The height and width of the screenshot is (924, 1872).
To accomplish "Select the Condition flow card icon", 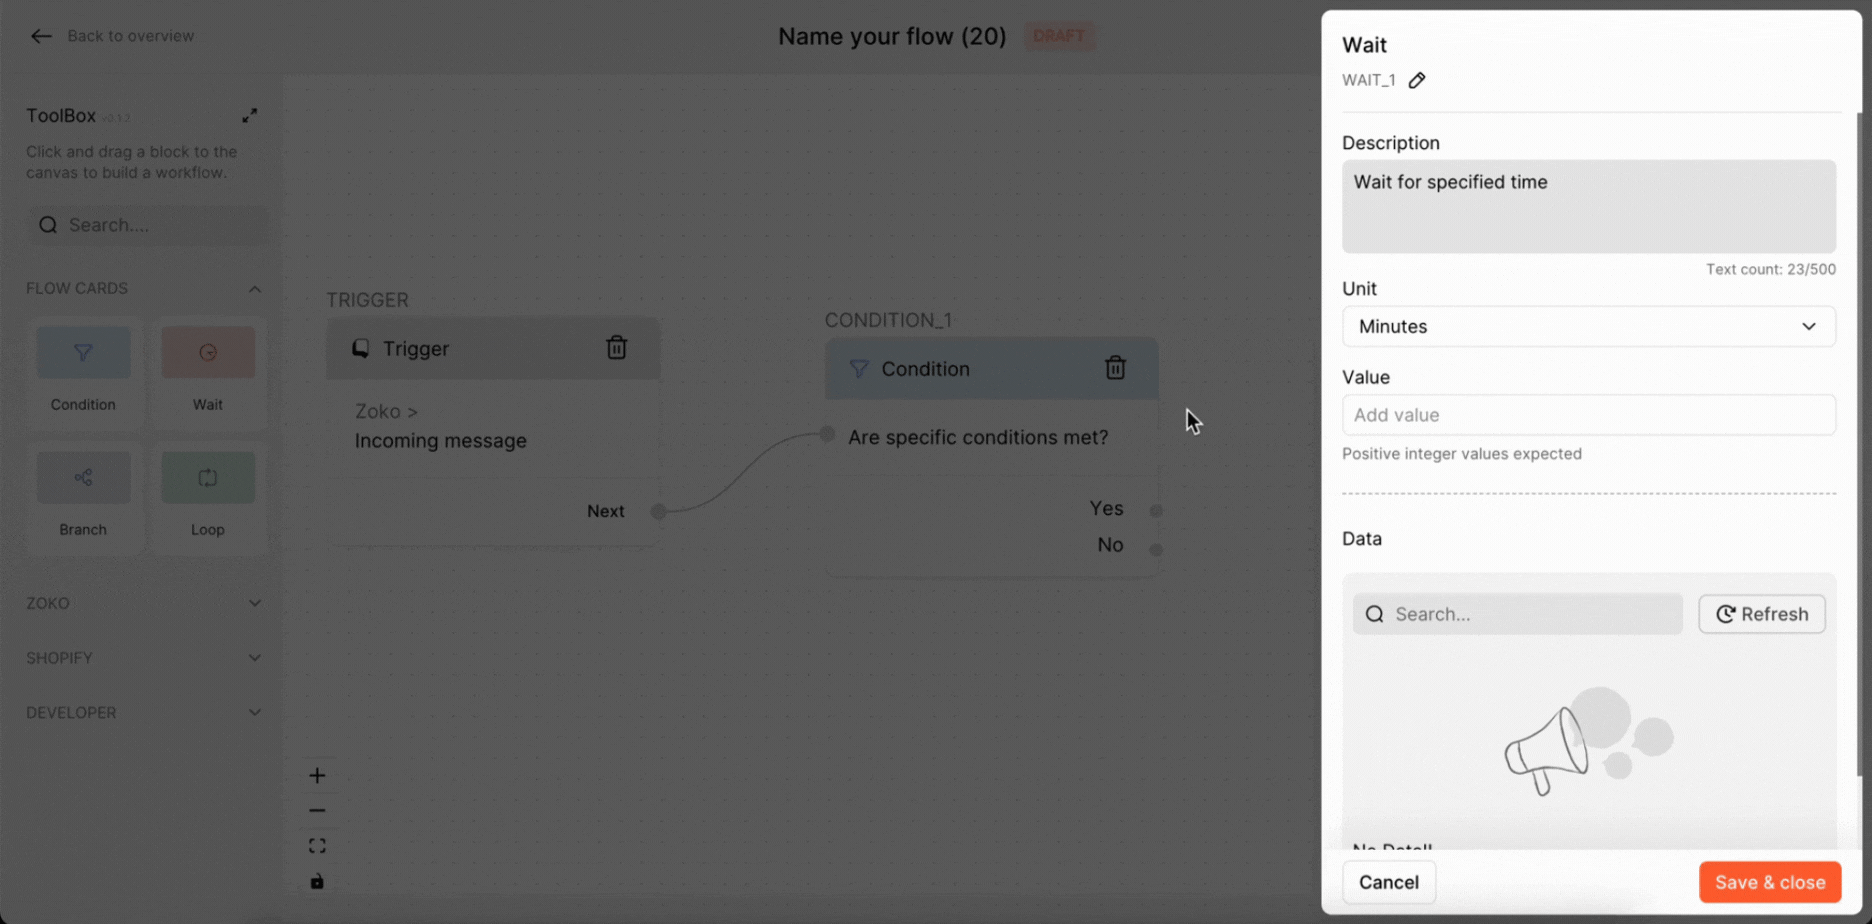I will point(83,353).
